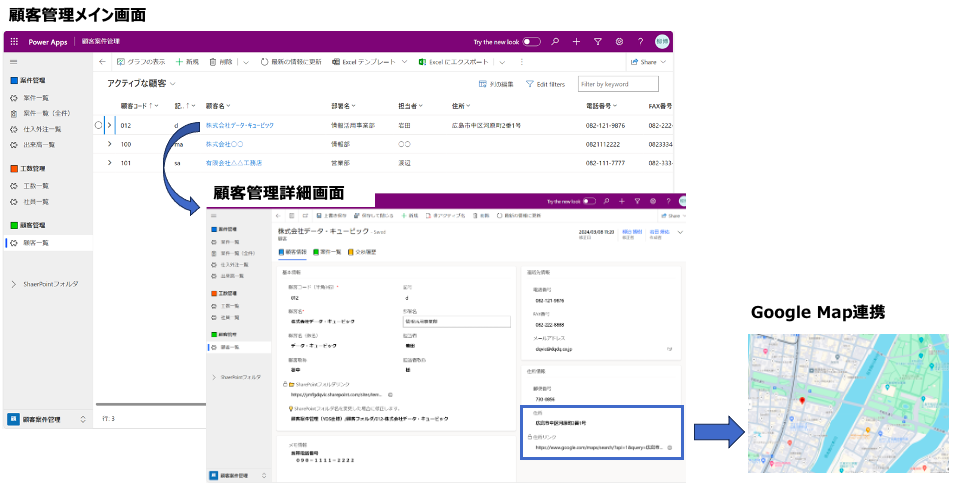Open the google.com/maps address link

pos(599,448)
